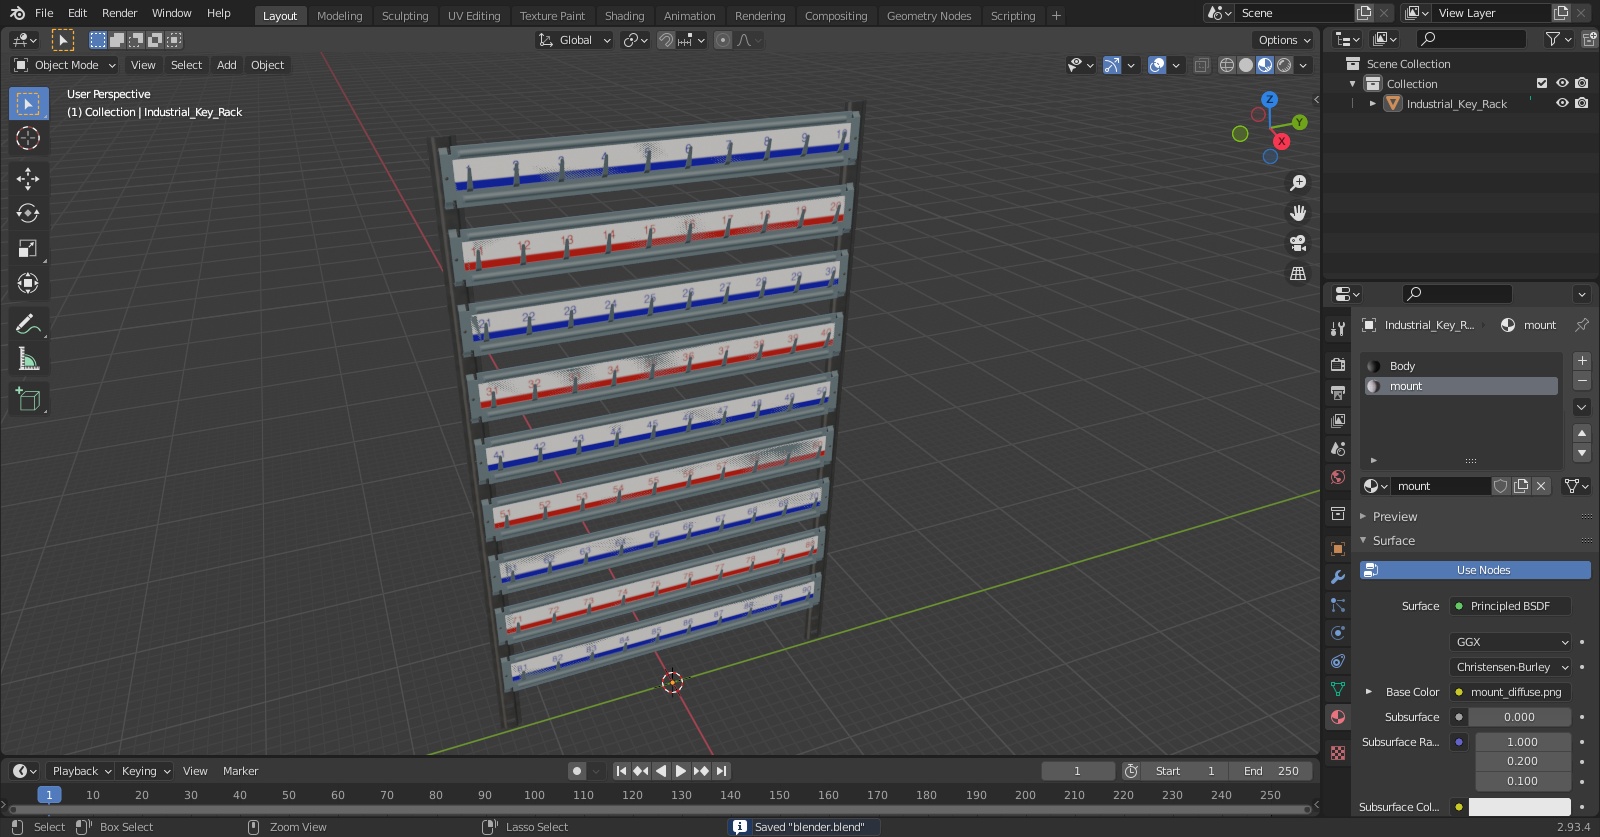Open Christensen-Burley subsurface method dropdown
This screenshot has width=1600, height=837.
tap(1511, 667)
